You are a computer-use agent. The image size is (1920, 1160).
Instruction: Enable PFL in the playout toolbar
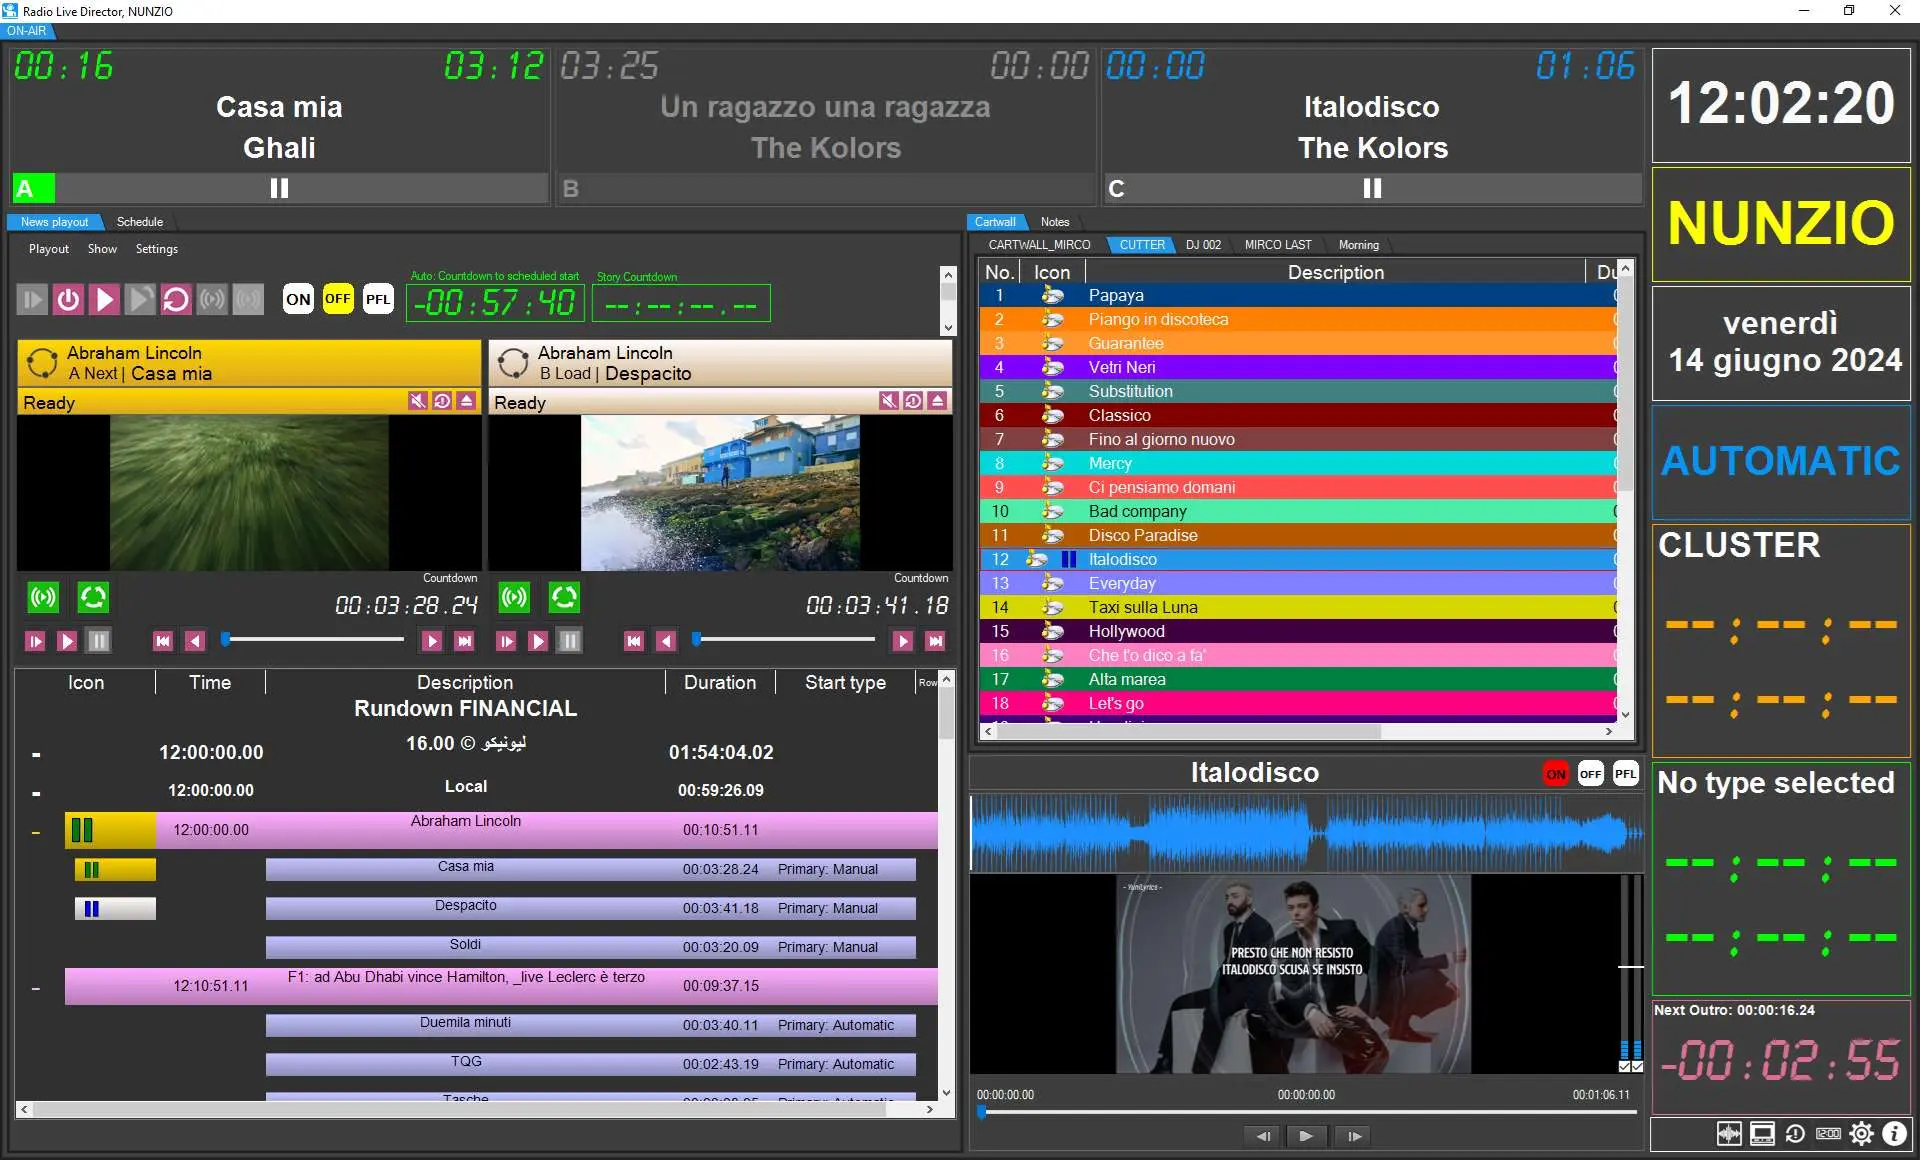(x=378, y=299)
